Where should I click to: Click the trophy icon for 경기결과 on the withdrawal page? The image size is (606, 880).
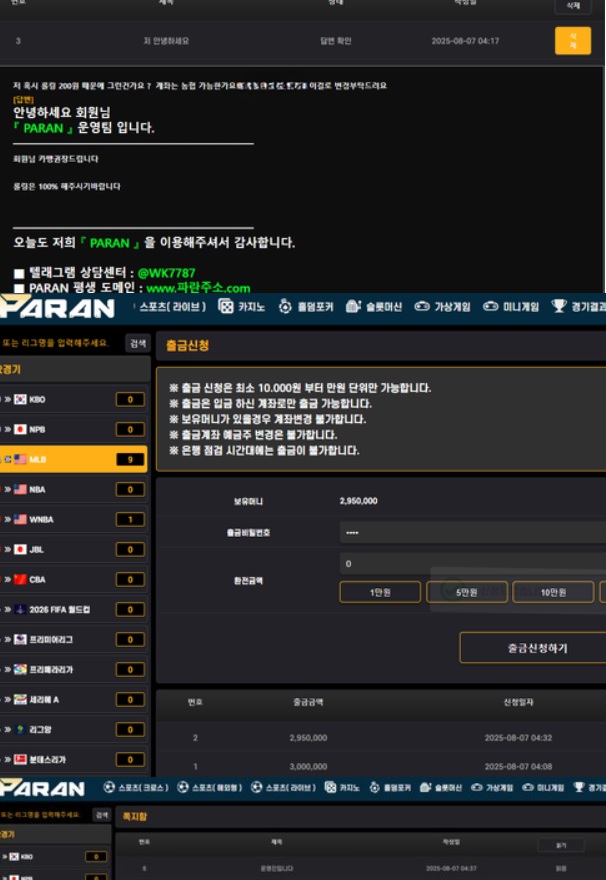(x=559, y=306)
